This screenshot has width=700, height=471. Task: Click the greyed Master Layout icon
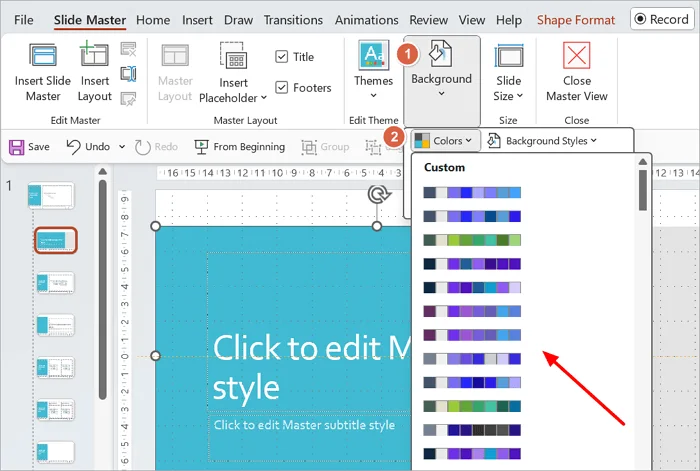click(x=175, y=55)
